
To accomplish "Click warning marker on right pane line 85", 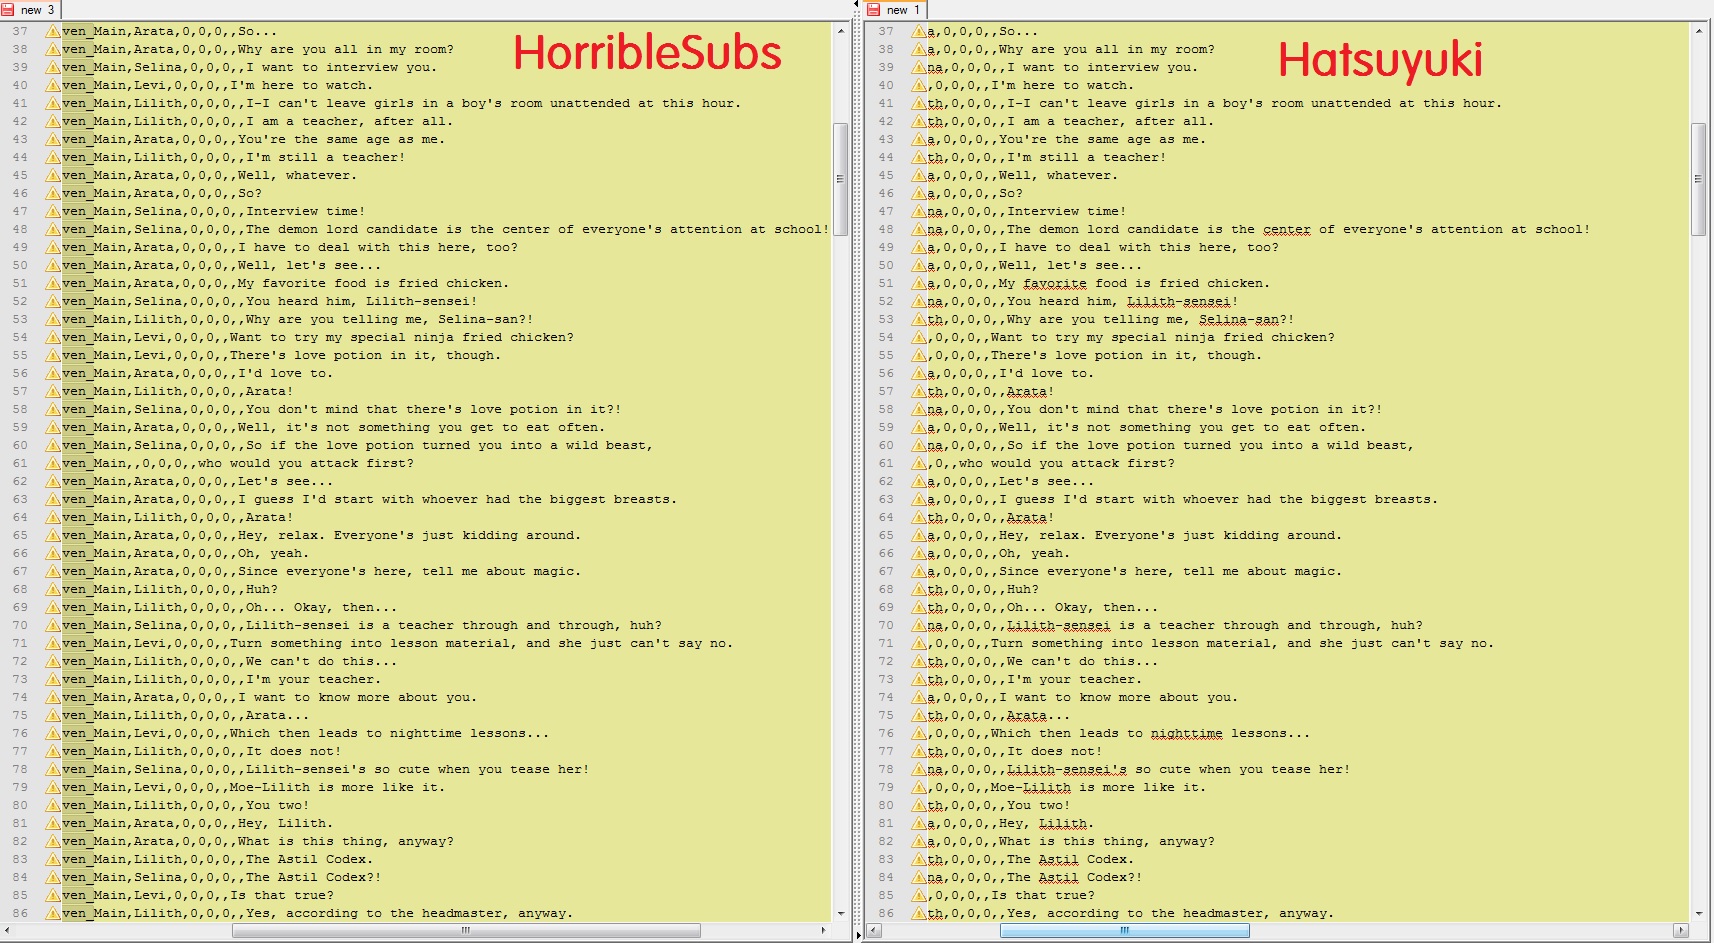I will (x=918, y=895).
